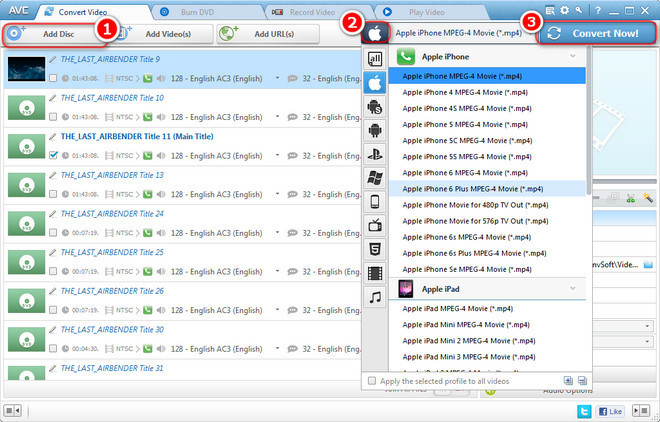
Task: Select the Apple devices category in sidebar
Action: tap(375, 83)
